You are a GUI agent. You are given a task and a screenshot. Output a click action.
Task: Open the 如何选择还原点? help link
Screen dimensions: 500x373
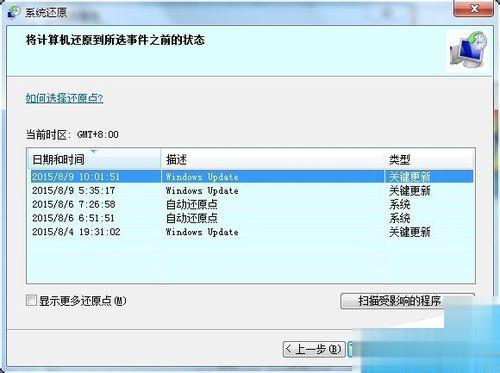pyautogui.click(x=65, y=98)
